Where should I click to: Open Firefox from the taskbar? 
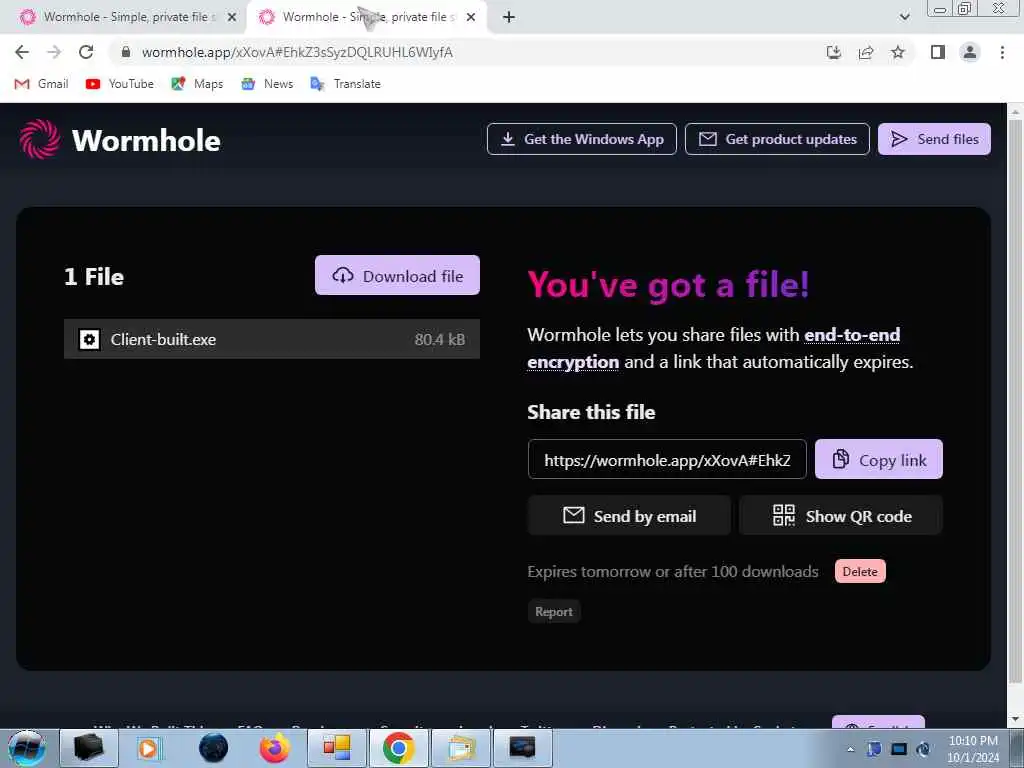point(274,748)
